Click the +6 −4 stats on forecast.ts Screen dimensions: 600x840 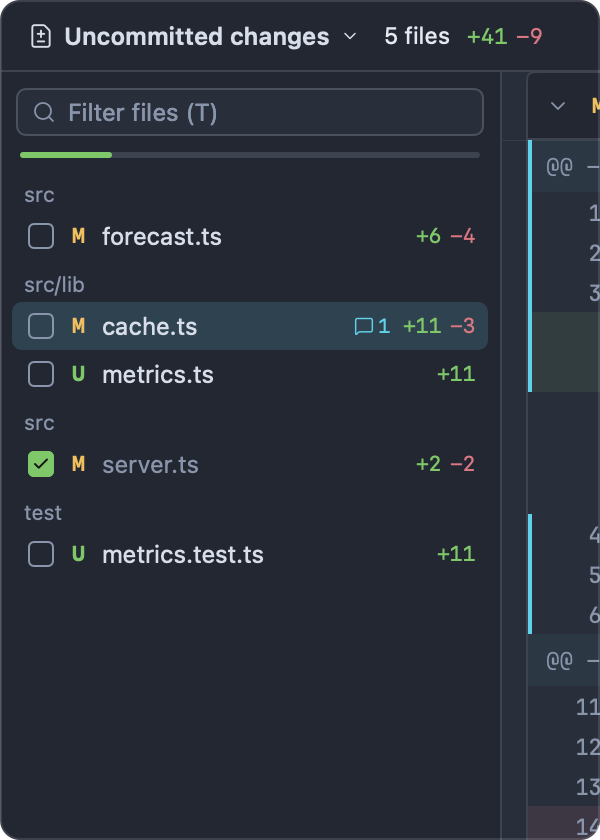coord(446,236)
